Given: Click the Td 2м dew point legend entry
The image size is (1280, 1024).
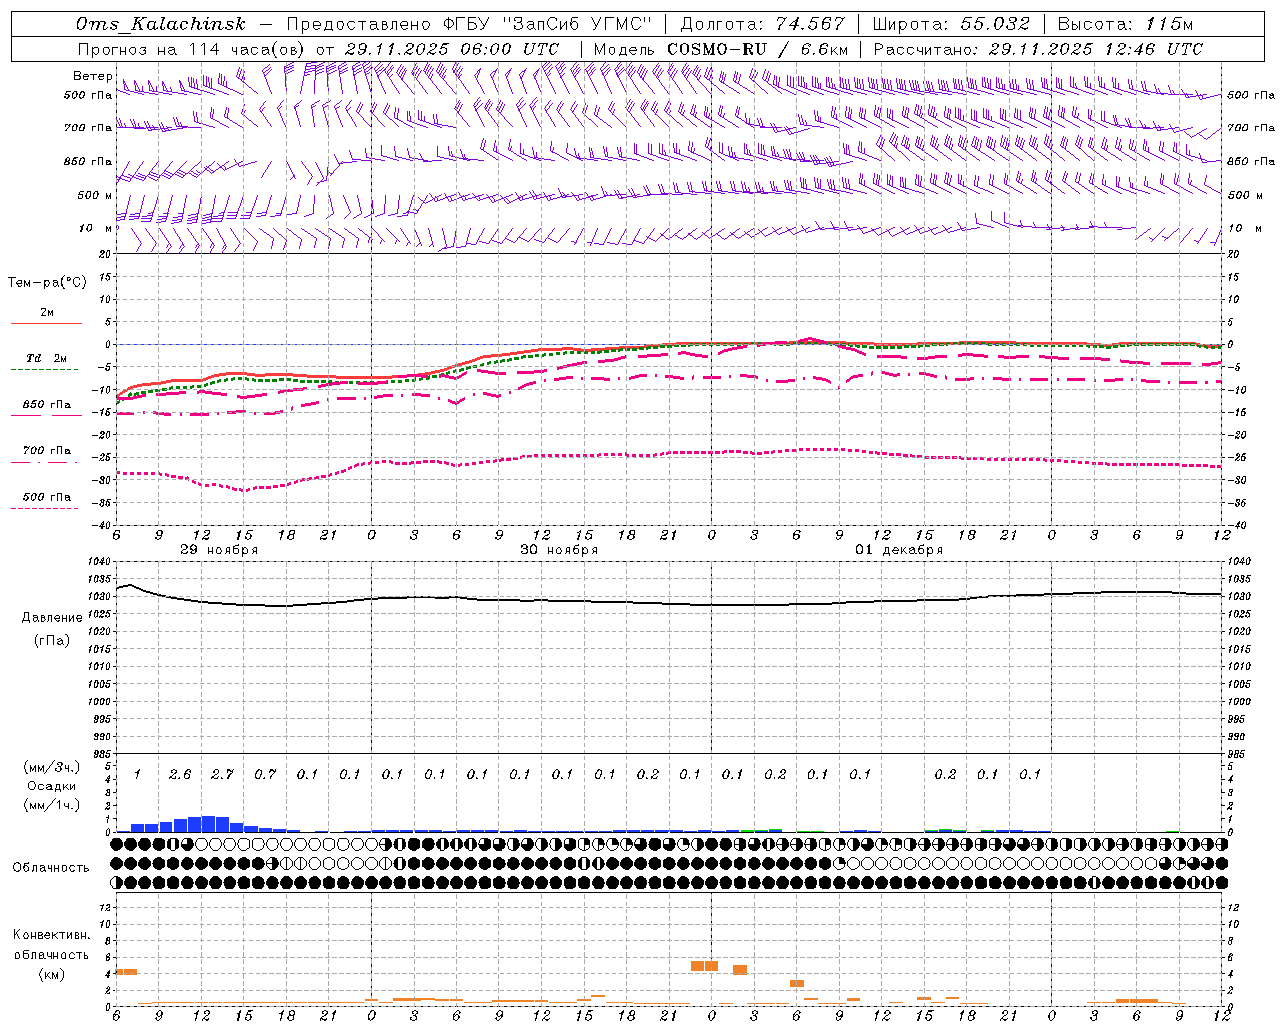Looking at the screenshot, I should pos(46,361).
